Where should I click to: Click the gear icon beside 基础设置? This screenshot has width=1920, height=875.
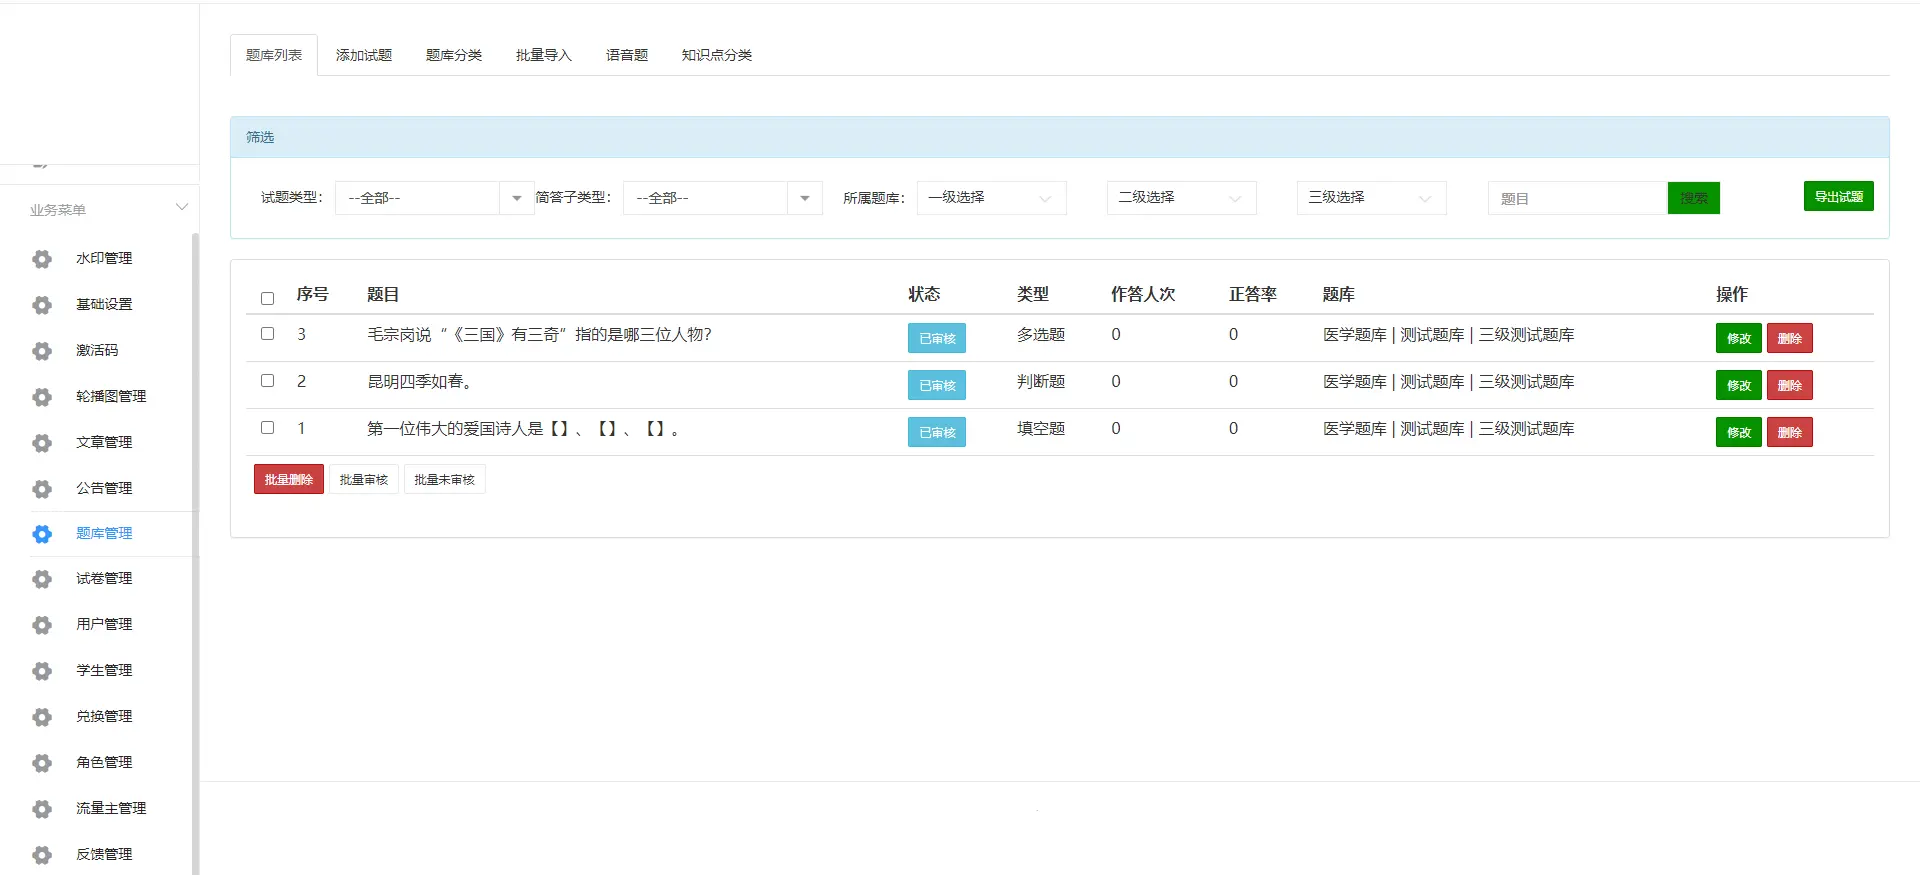click(42, 305)
